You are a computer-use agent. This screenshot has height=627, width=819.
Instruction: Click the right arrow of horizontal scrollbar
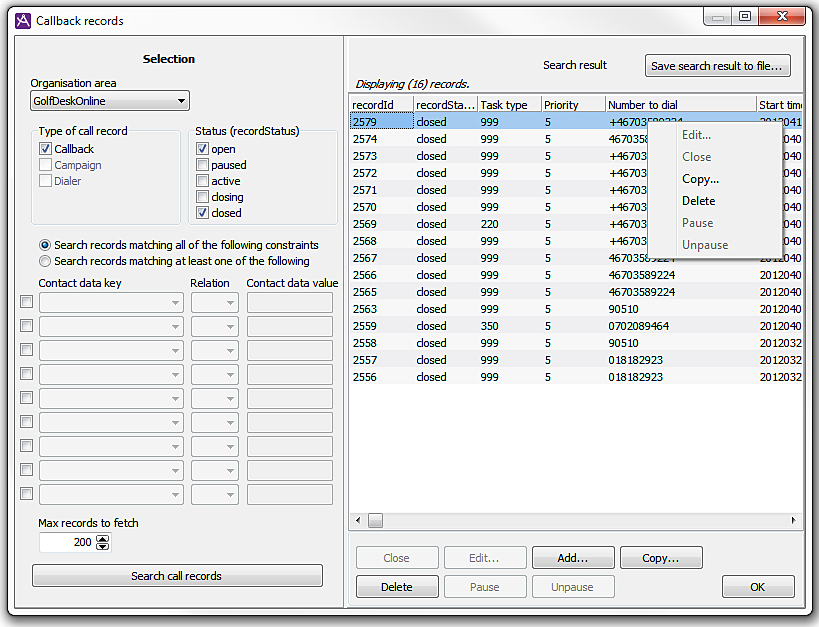795,520
